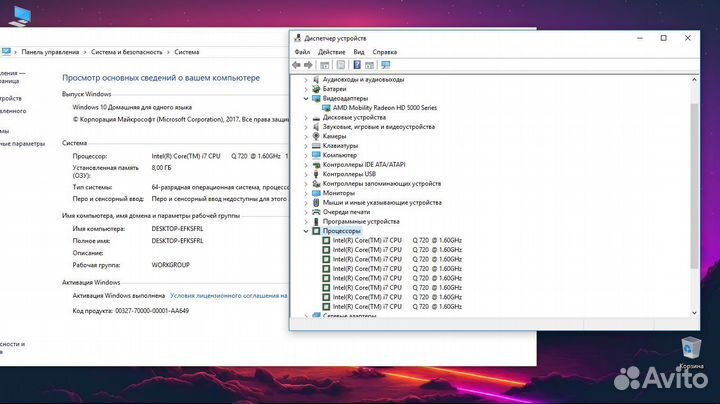Expand the Очереди печати node
This screenshot has height=404, width=720.
pyautogui.click(x=306, y=212)
